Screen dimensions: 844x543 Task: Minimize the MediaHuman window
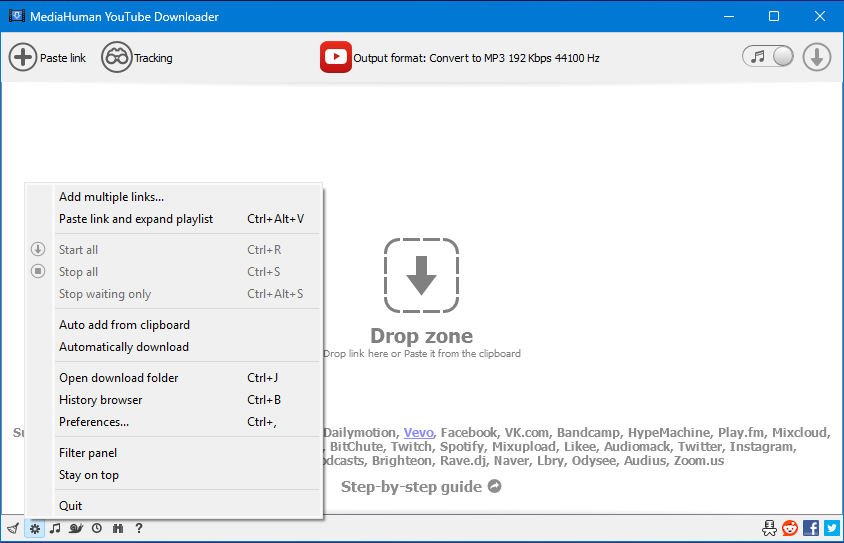tap(729, 16)
